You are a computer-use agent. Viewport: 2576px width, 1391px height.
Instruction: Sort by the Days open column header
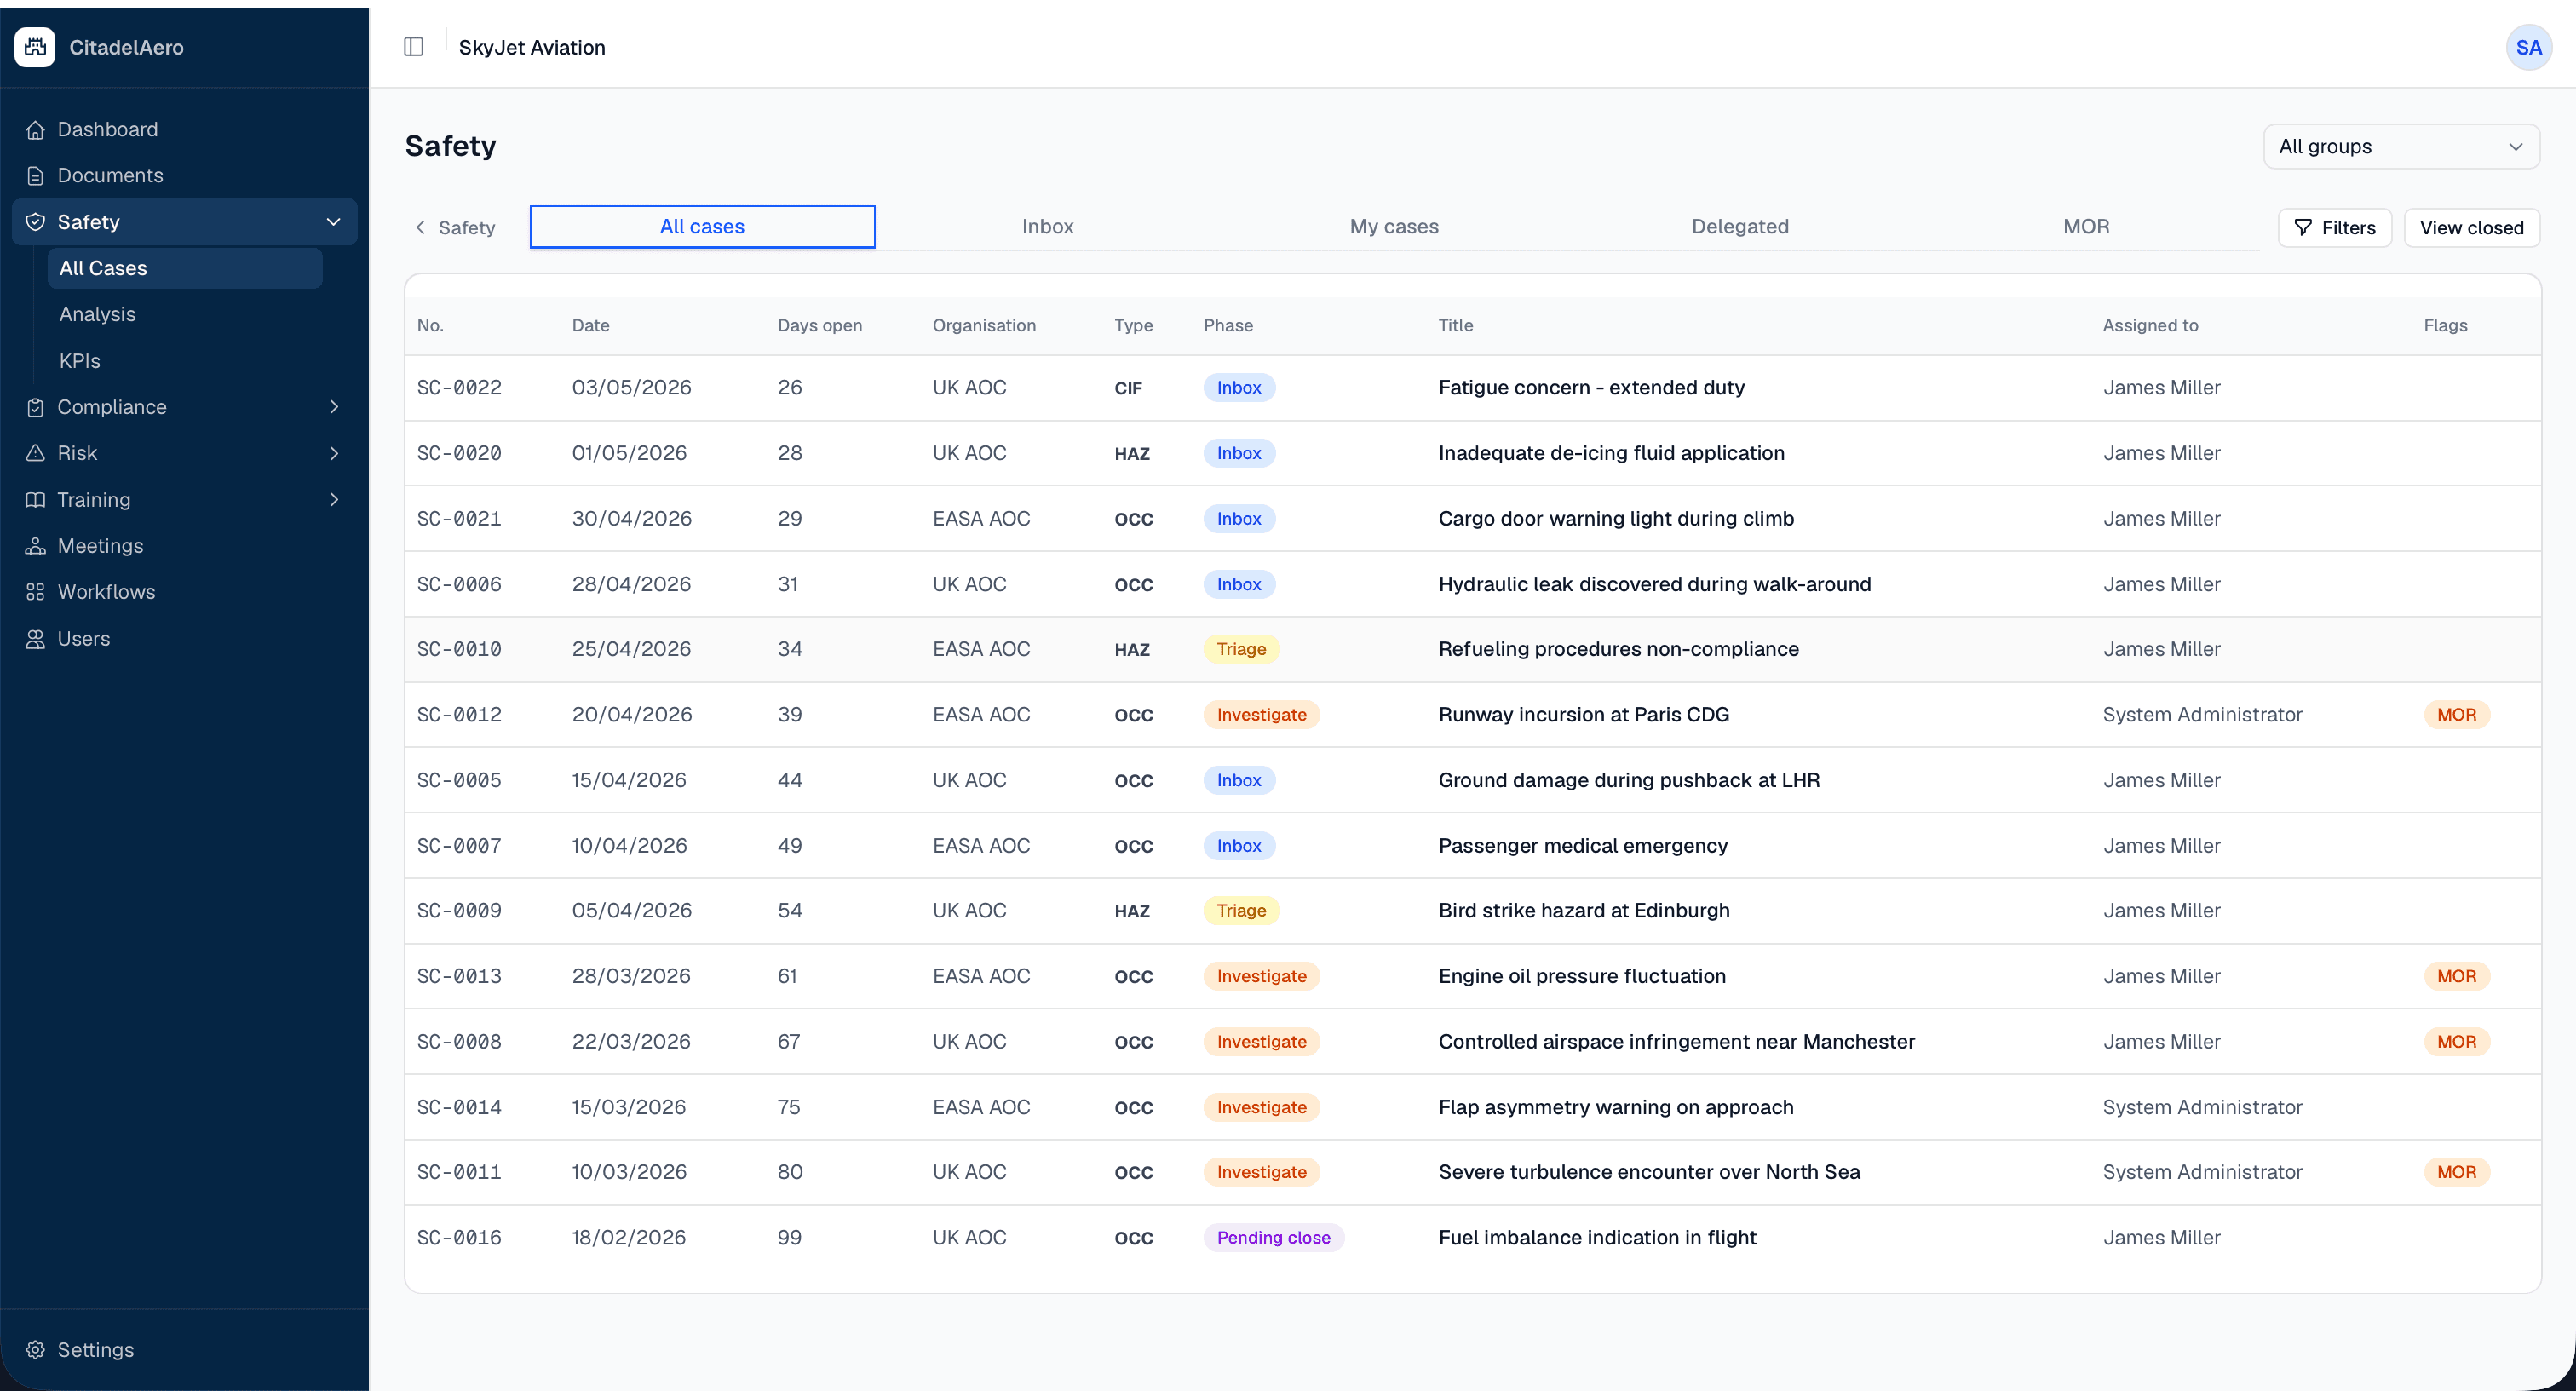point(819,326)
